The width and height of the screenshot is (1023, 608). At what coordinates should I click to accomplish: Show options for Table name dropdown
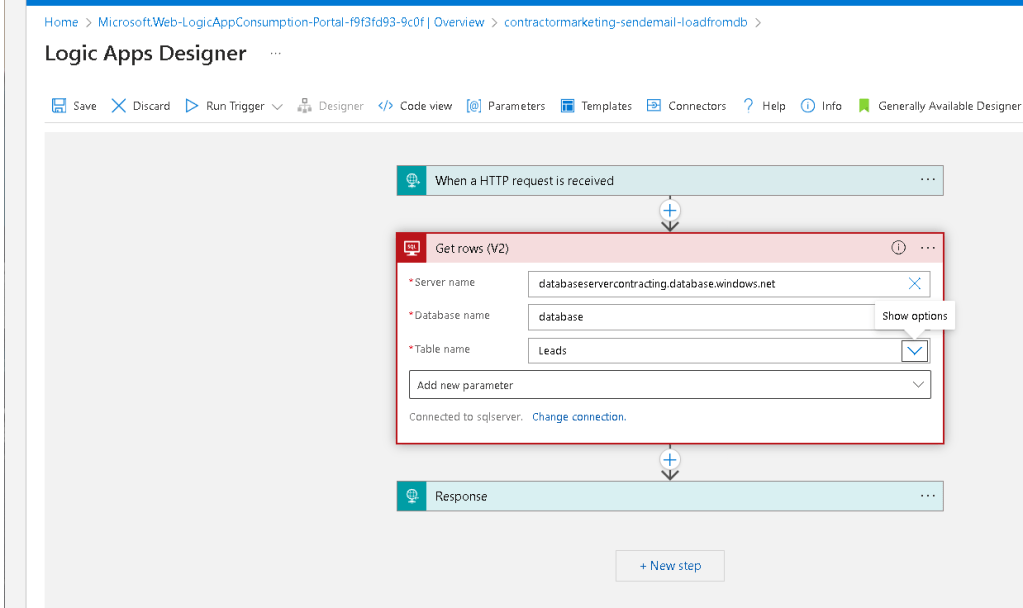pyautogui.click(x=915, y=351)
